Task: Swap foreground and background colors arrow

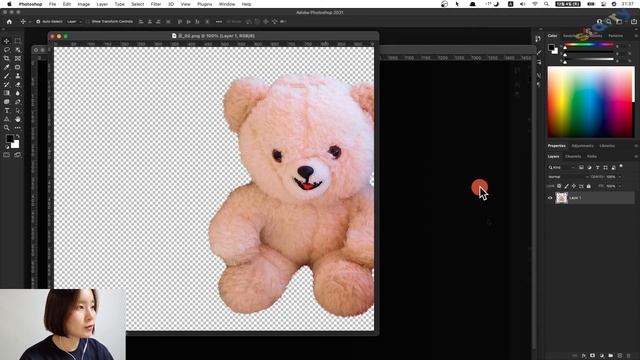Action: tap(18, 136)
